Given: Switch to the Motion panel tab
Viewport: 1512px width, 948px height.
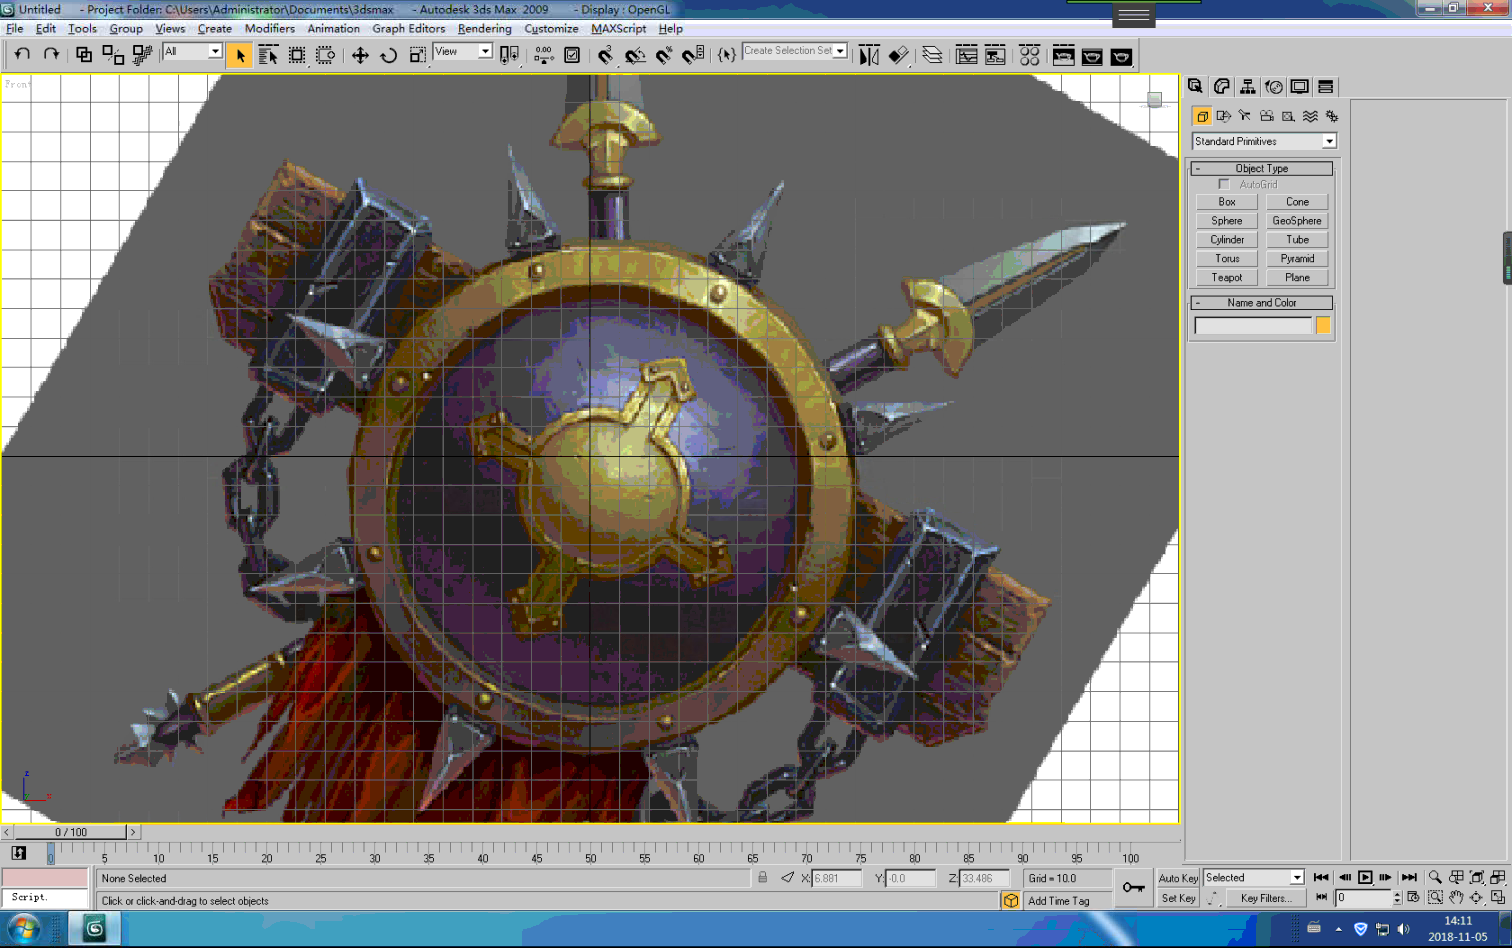Looking at the screenshot, I should click(x=1273, y=87).
